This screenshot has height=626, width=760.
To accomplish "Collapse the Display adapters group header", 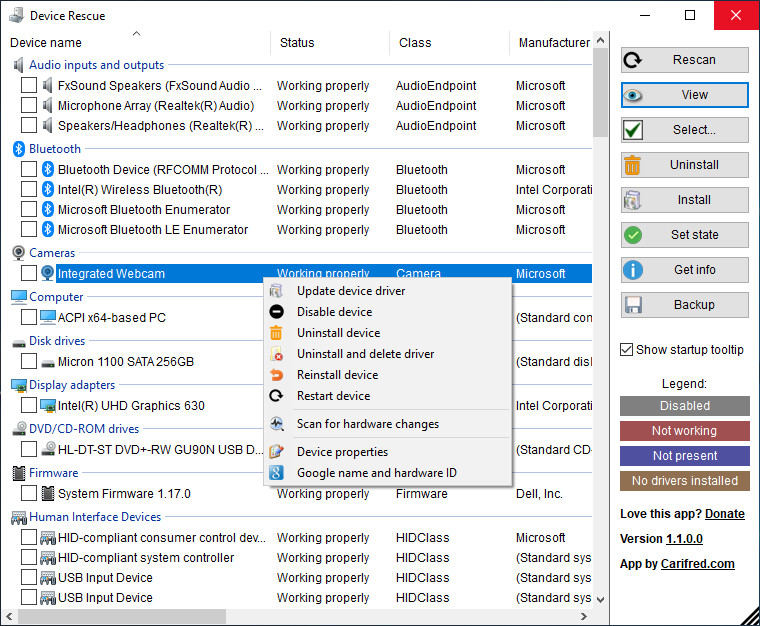I will click(72, 385).
